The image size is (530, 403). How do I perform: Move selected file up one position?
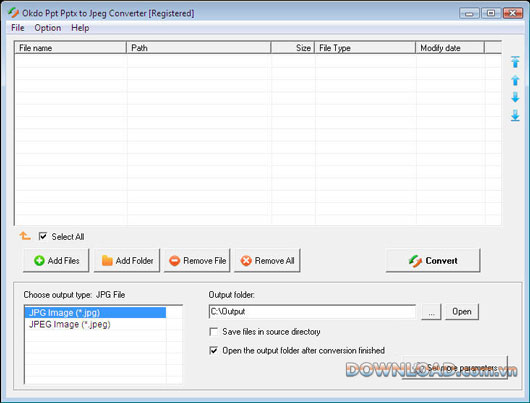point(515,80)
